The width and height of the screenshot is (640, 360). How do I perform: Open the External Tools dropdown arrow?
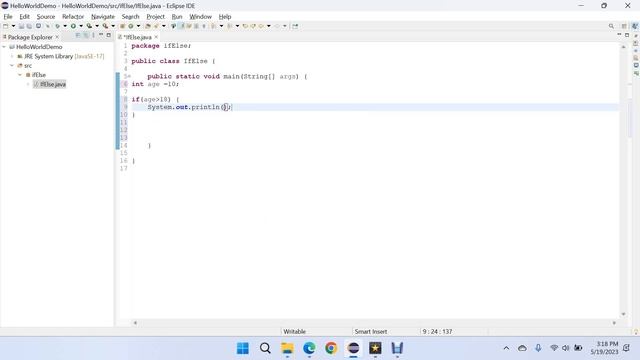113,26
